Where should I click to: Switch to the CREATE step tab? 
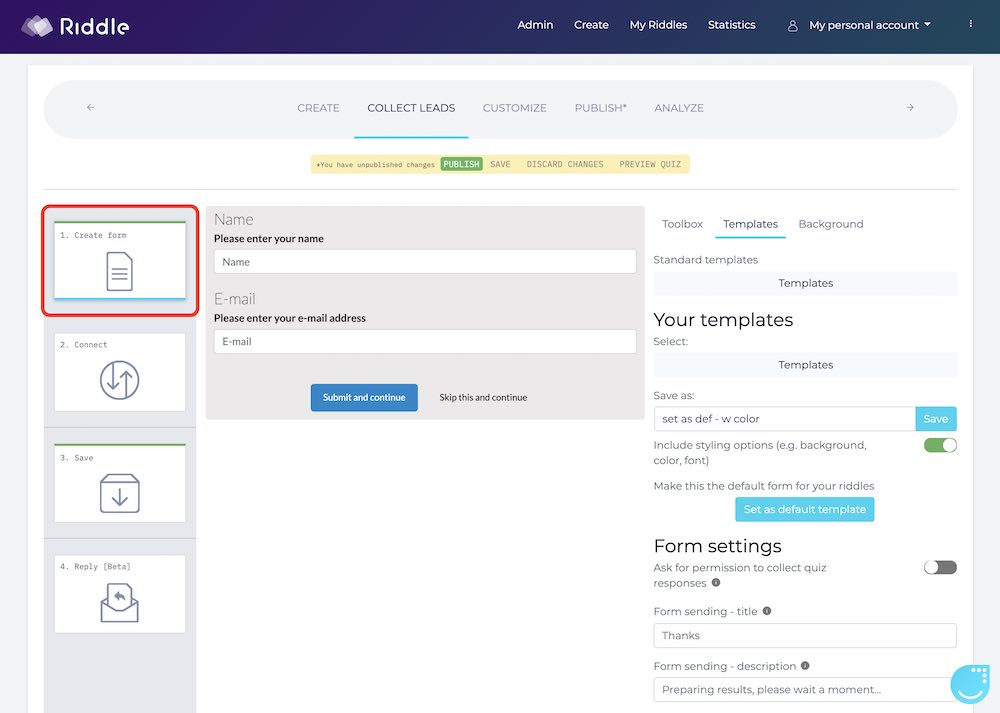point(318,108)
